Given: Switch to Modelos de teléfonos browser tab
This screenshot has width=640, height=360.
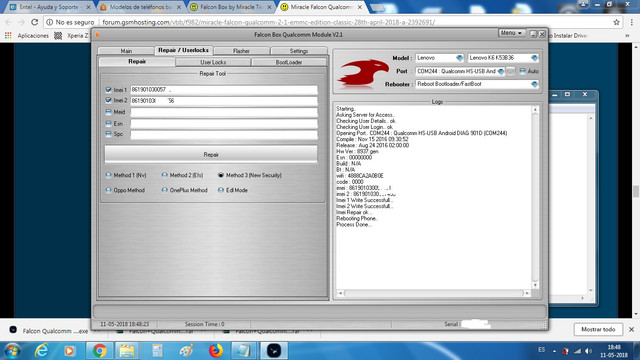Looking at the screenshot, I should (141, 7).
